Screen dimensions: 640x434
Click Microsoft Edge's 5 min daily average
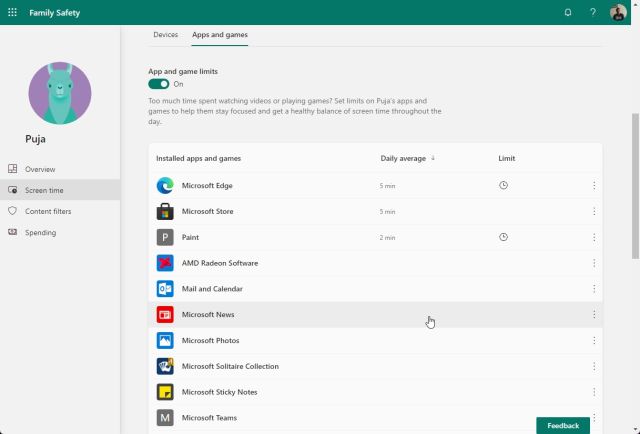tap(387, 186)
